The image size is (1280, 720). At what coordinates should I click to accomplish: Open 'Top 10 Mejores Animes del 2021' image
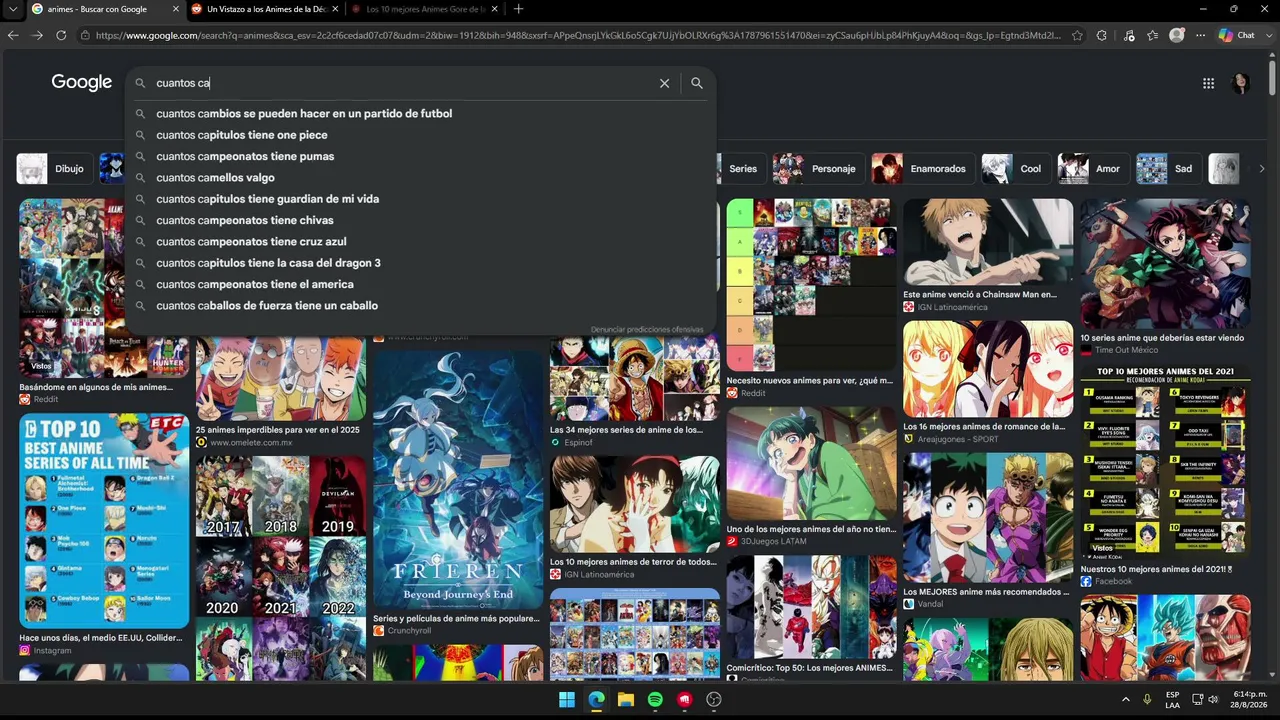[x=1165, y=462]
